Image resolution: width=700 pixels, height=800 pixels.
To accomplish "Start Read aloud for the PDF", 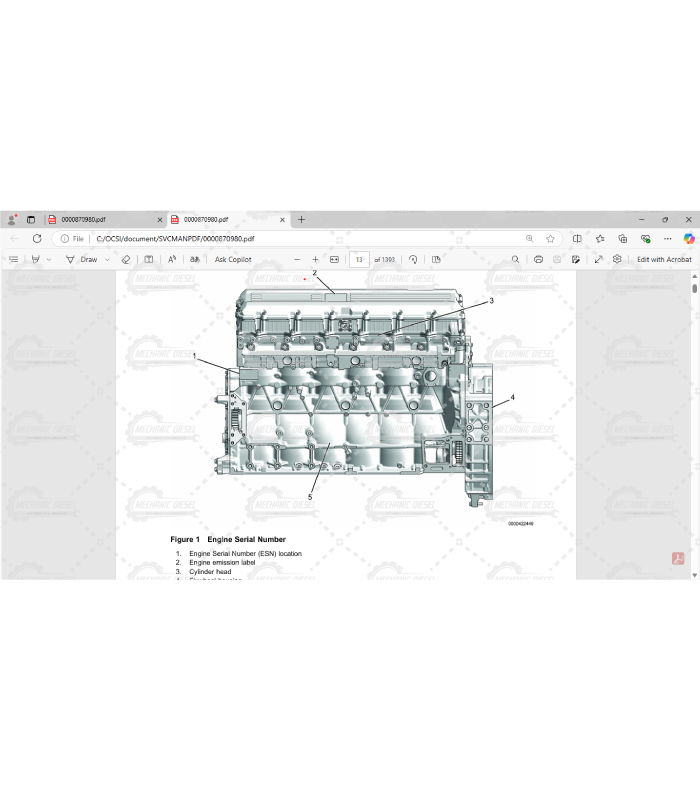I will click(x=172, y=259).
